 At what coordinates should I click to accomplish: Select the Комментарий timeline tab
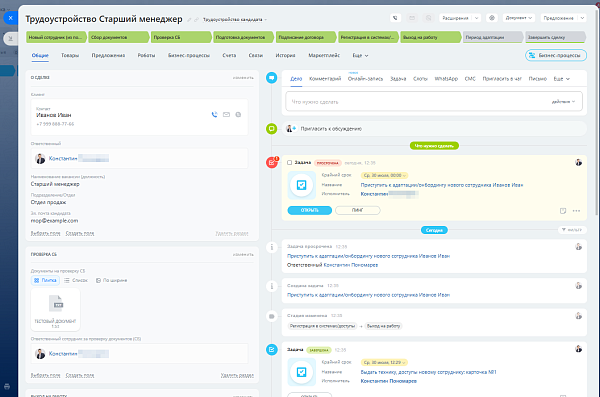[325, 79]
